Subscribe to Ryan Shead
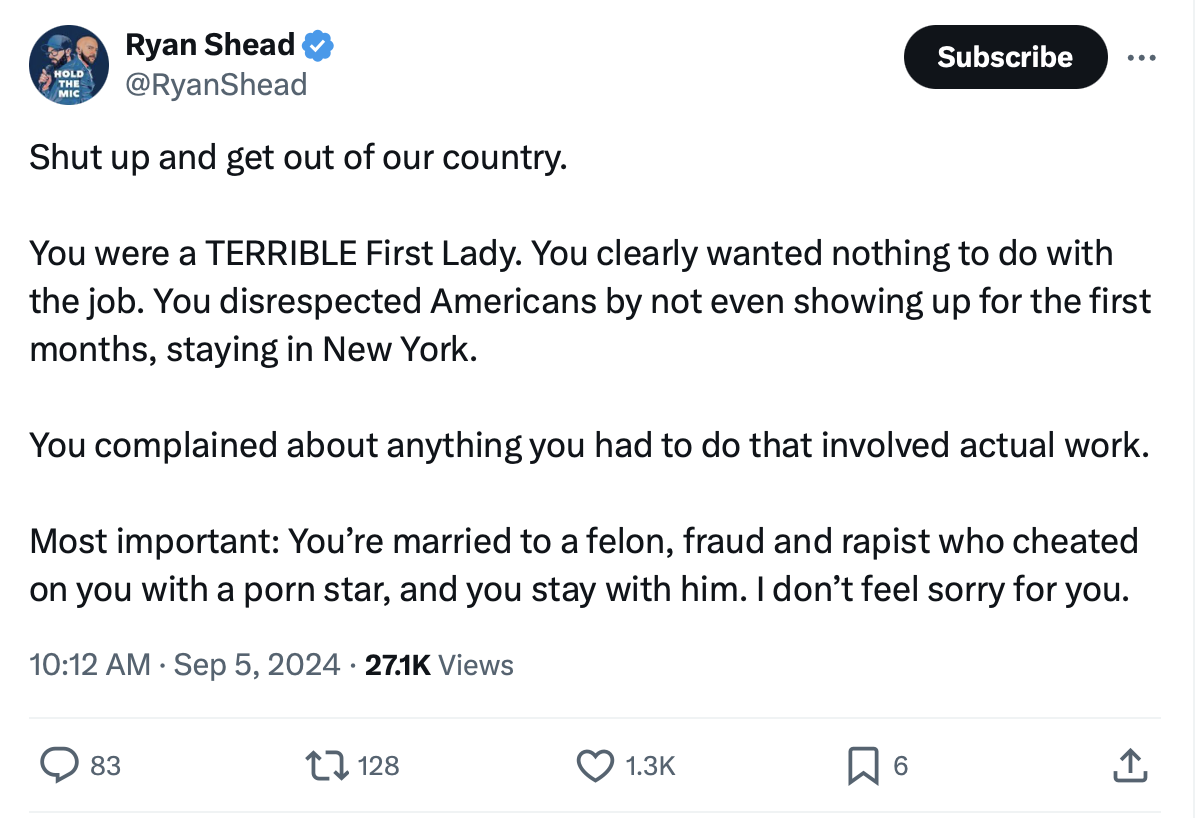The height and width of the screenshot is (818, 1204). [1005, 57]
